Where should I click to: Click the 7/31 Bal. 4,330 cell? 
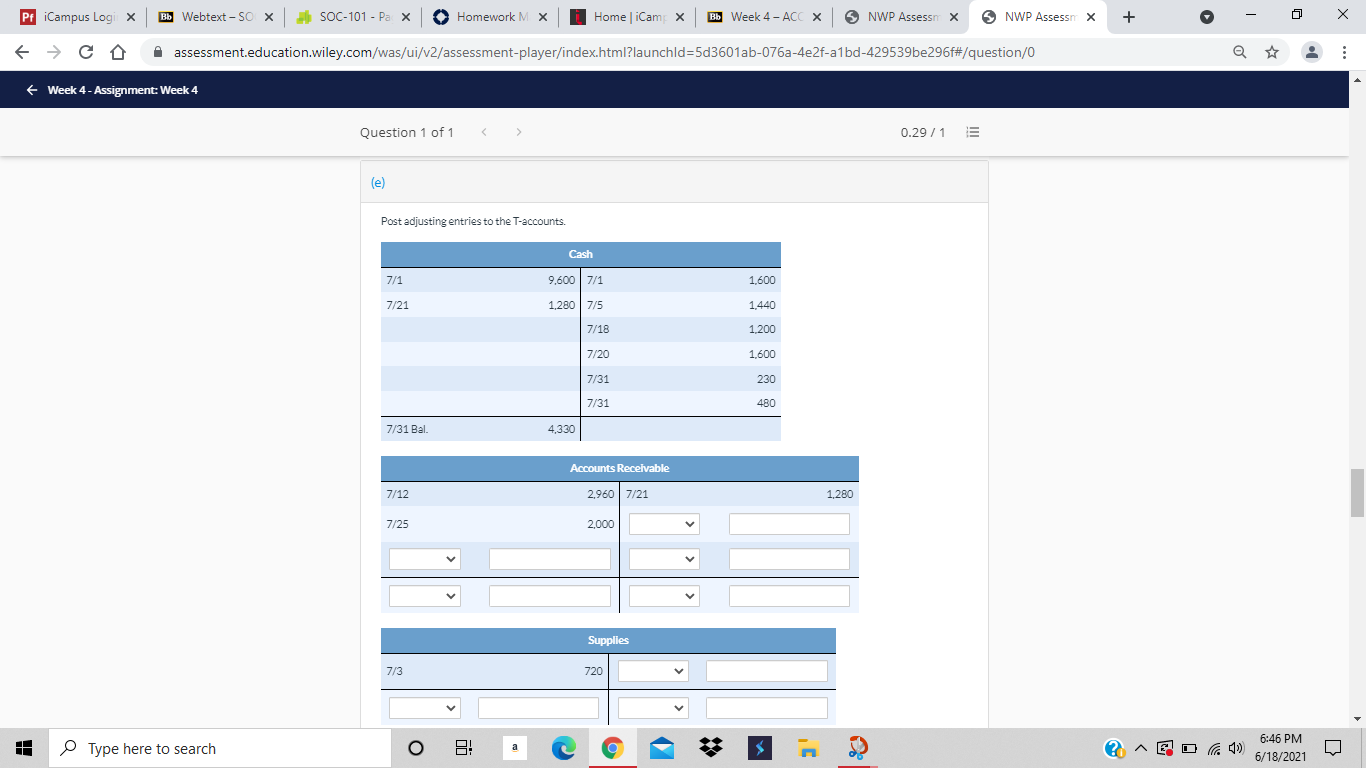pos(480,429)
